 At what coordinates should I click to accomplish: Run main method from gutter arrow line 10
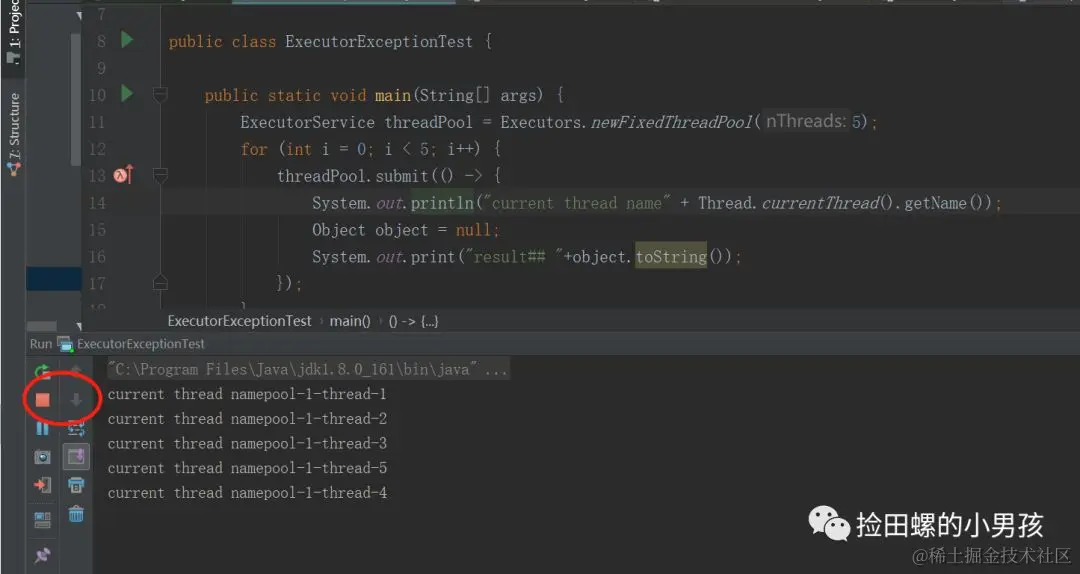click(127, 93)
